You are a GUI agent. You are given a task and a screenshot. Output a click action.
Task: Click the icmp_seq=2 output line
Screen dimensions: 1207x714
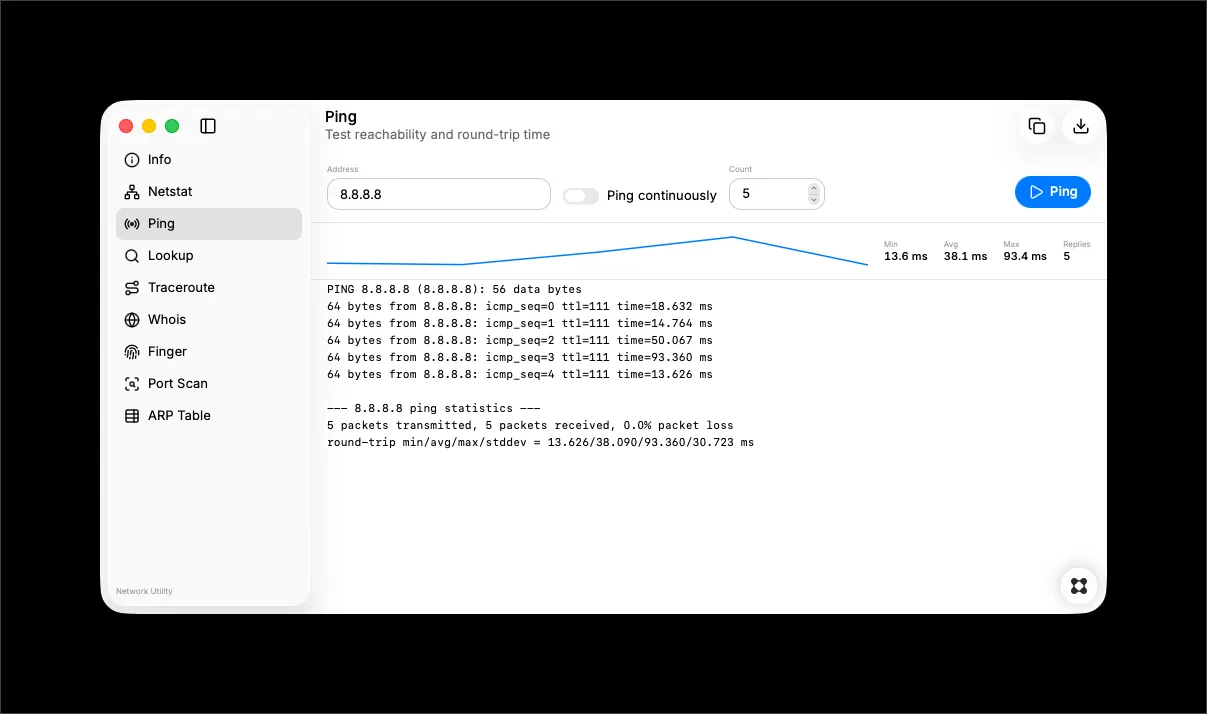[520, 340]
